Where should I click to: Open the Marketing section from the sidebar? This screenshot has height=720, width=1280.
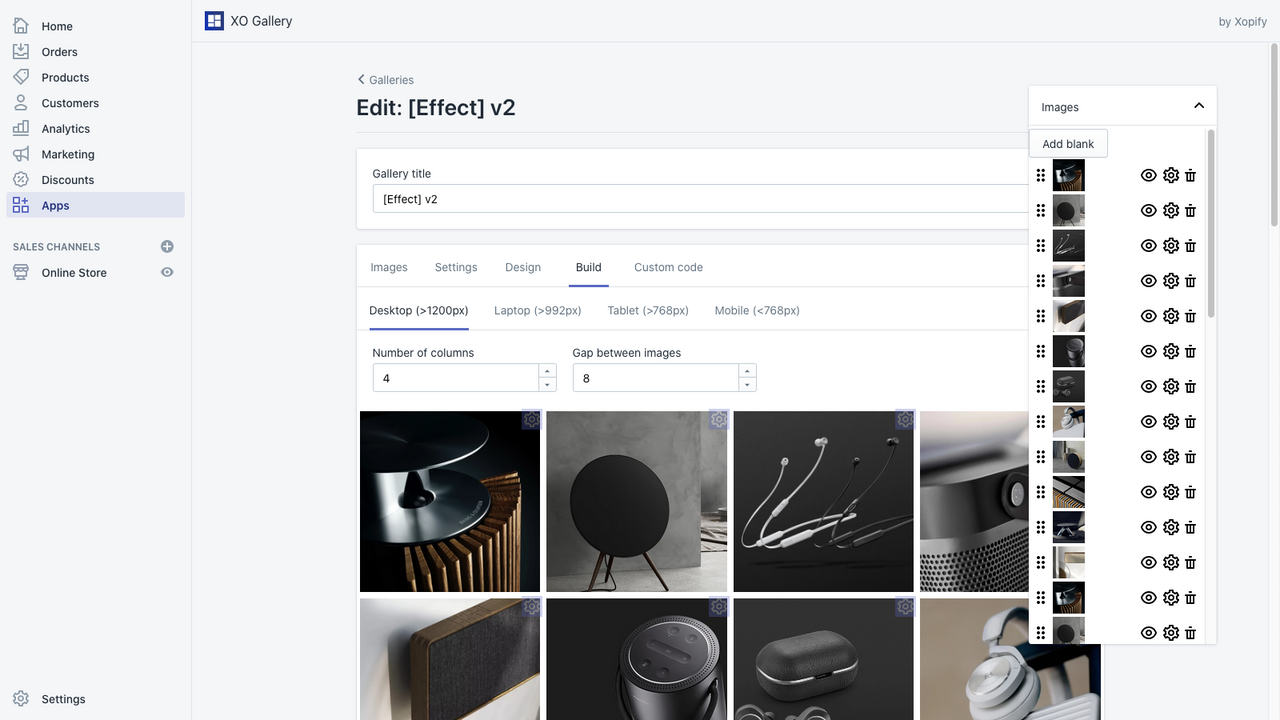coord(21,154)
